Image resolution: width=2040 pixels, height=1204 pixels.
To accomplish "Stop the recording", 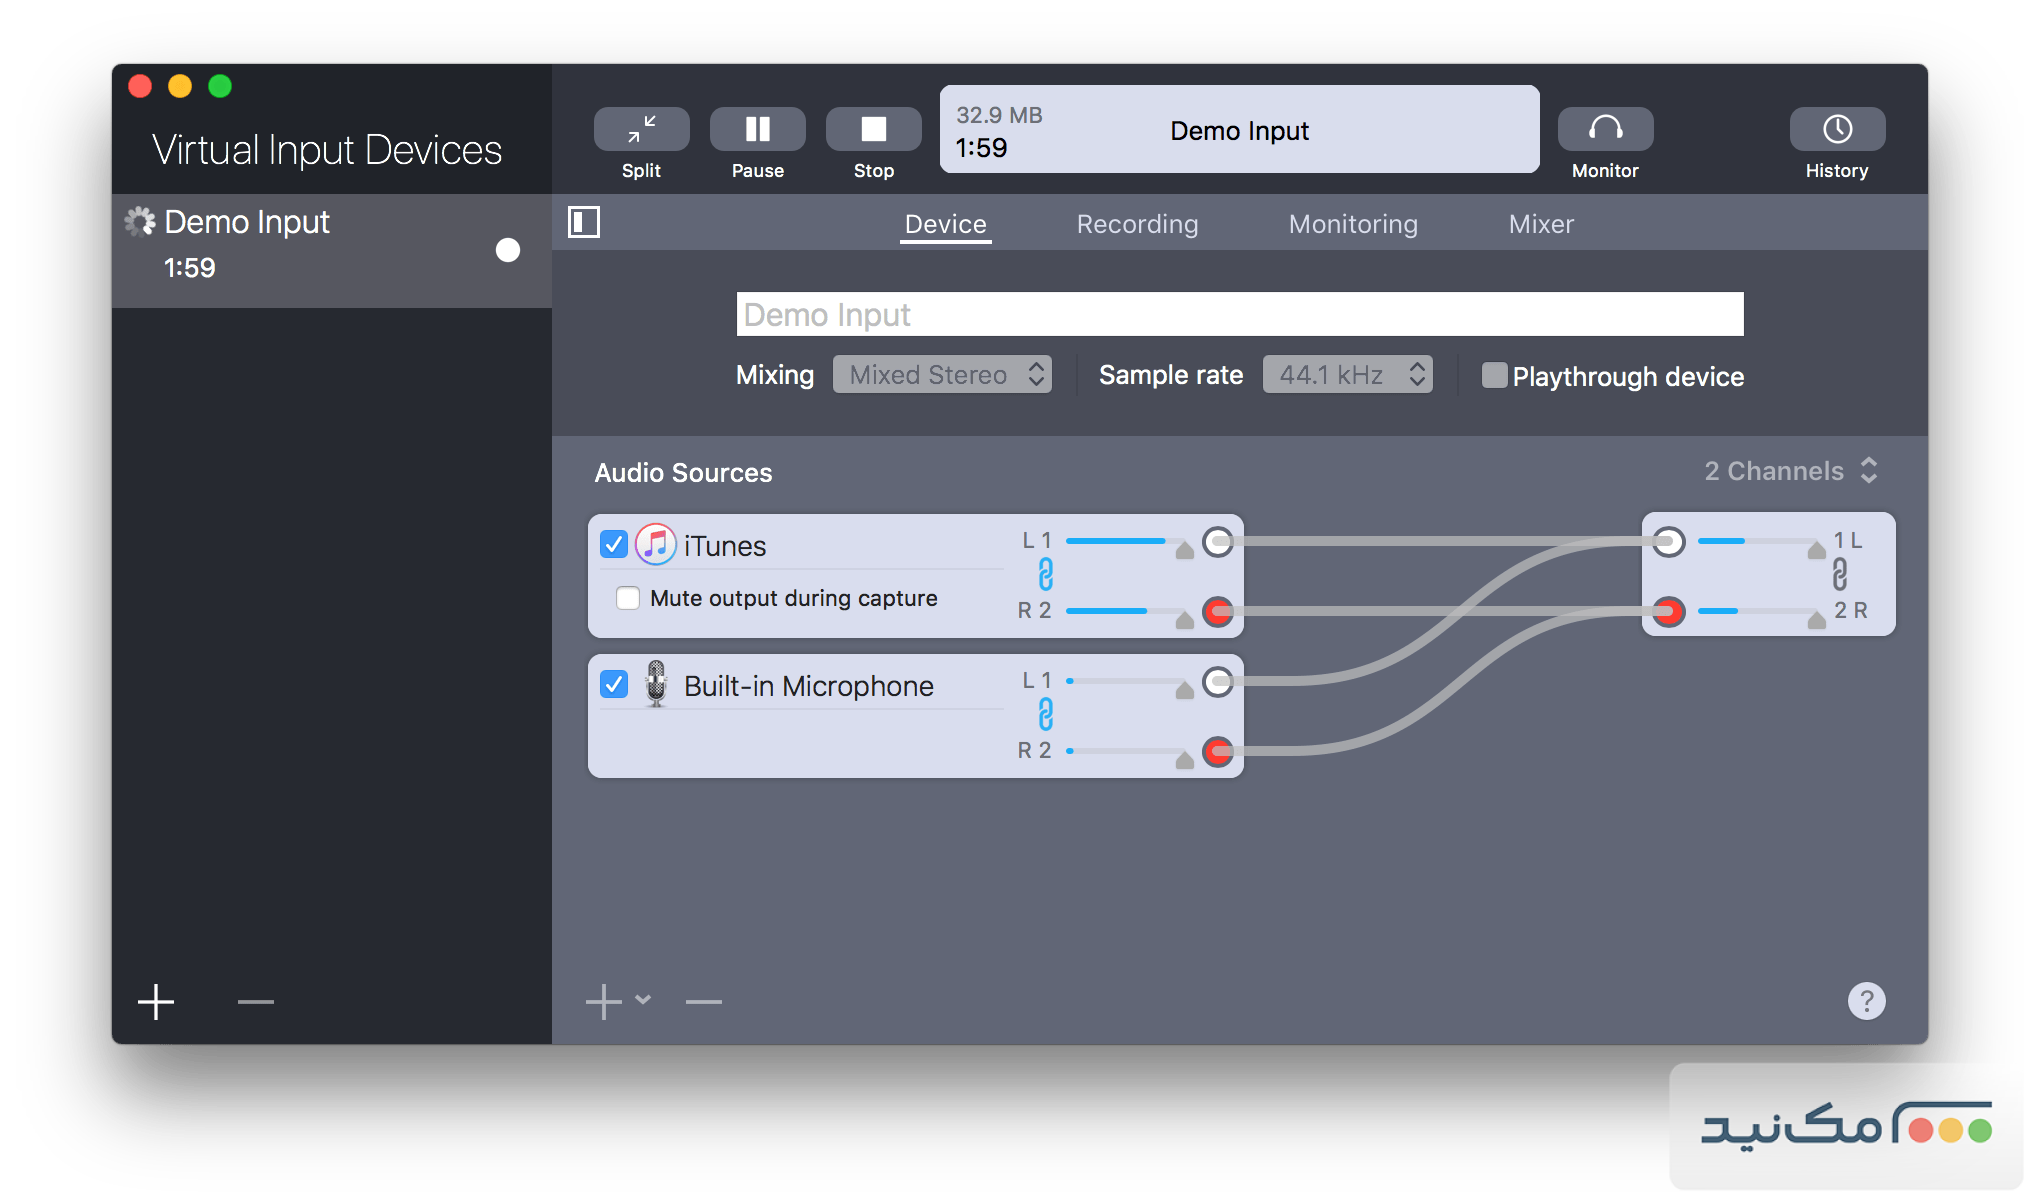I will coord(873,130).
